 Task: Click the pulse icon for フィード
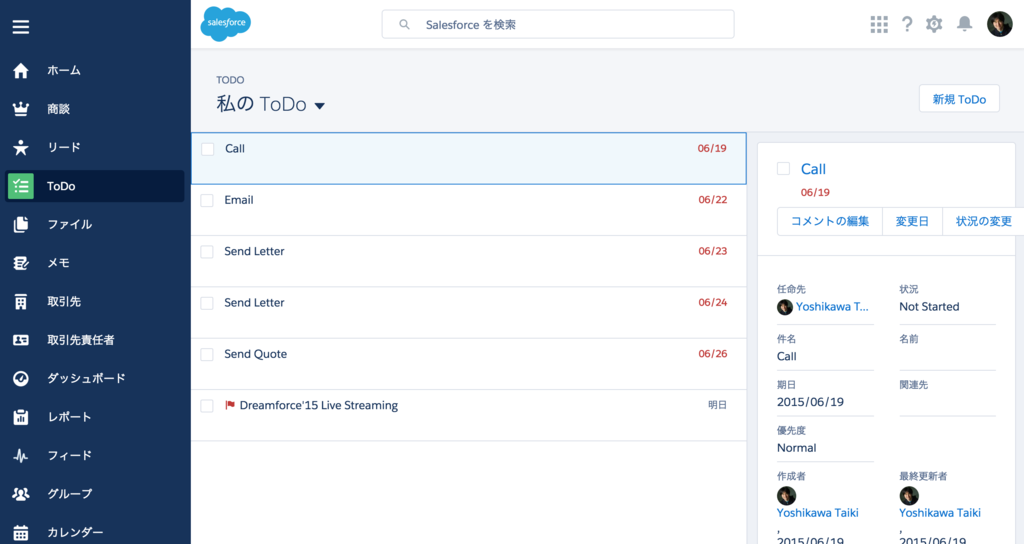point(21,455)
